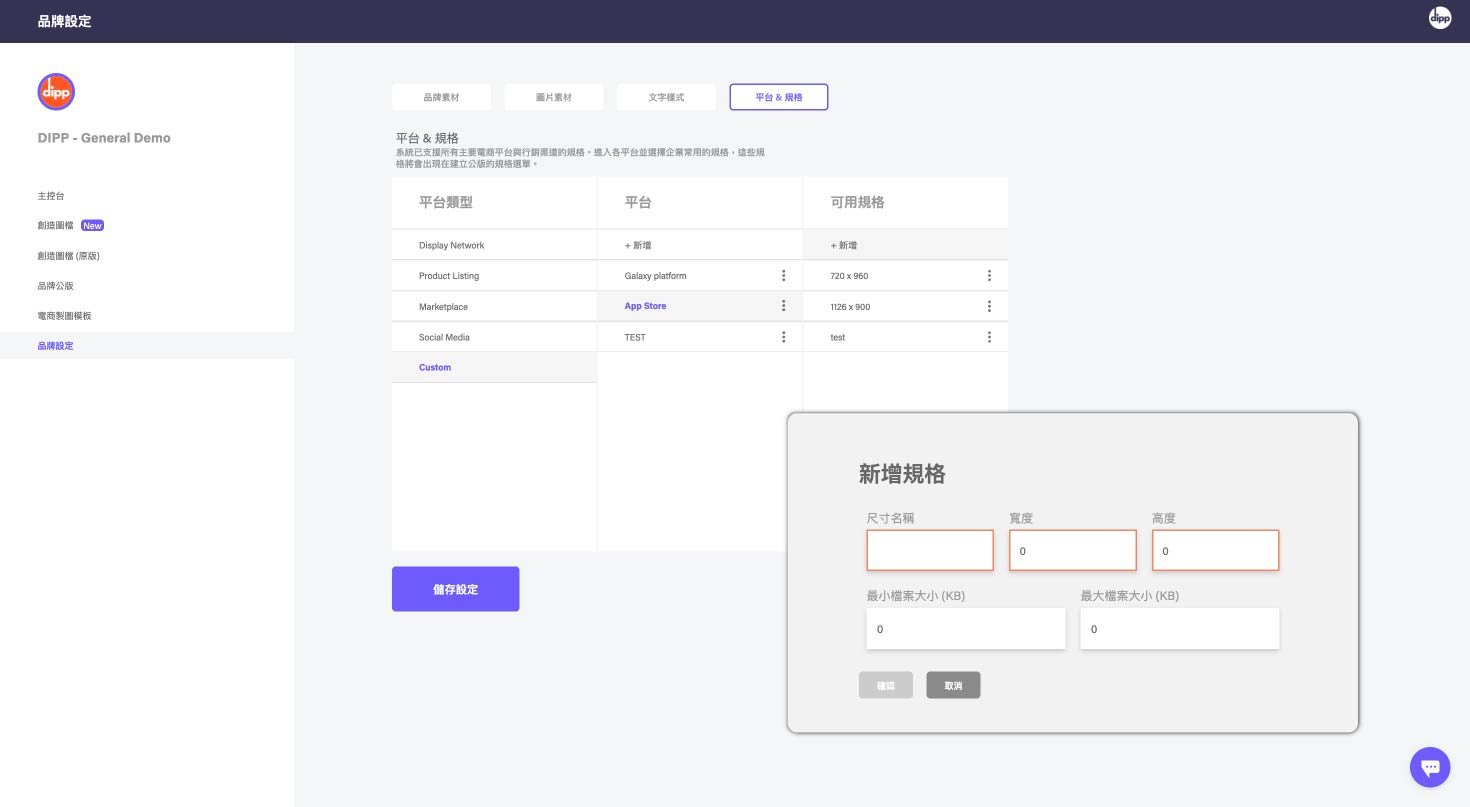This screenshot has height=807, width=1470.
Task: Click + 新增 under 平台 column
Action: coord(699,245)
